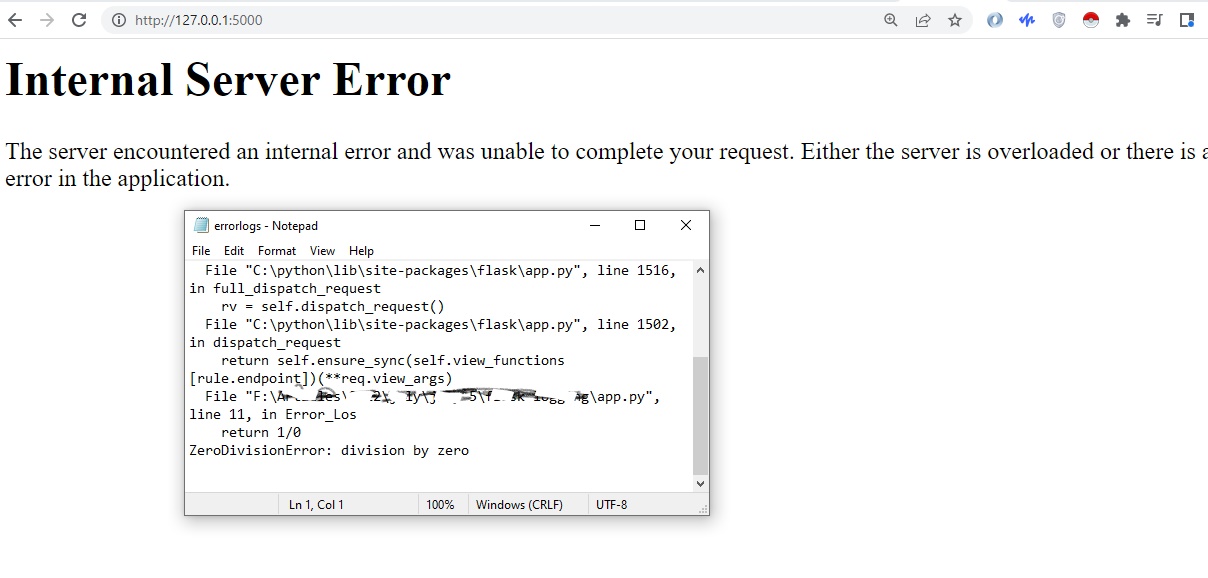Open the extensions puzzle-piece icon

coord(1122,19)
